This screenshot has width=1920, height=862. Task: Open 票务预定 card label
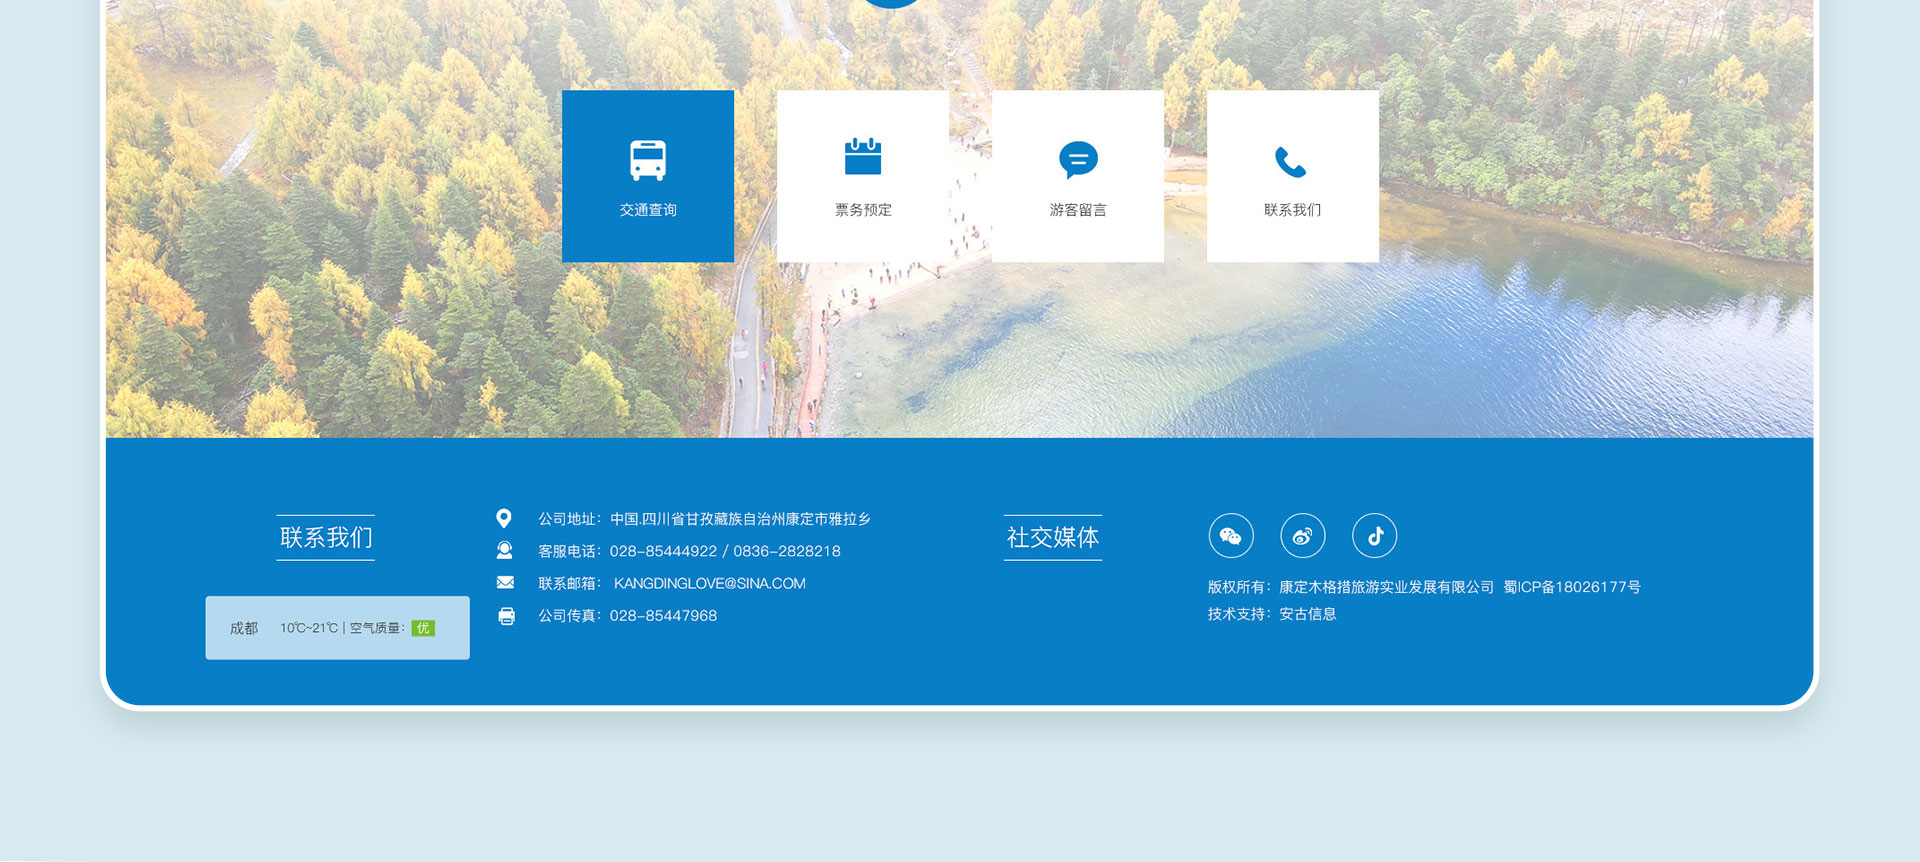tap(863, 210)
